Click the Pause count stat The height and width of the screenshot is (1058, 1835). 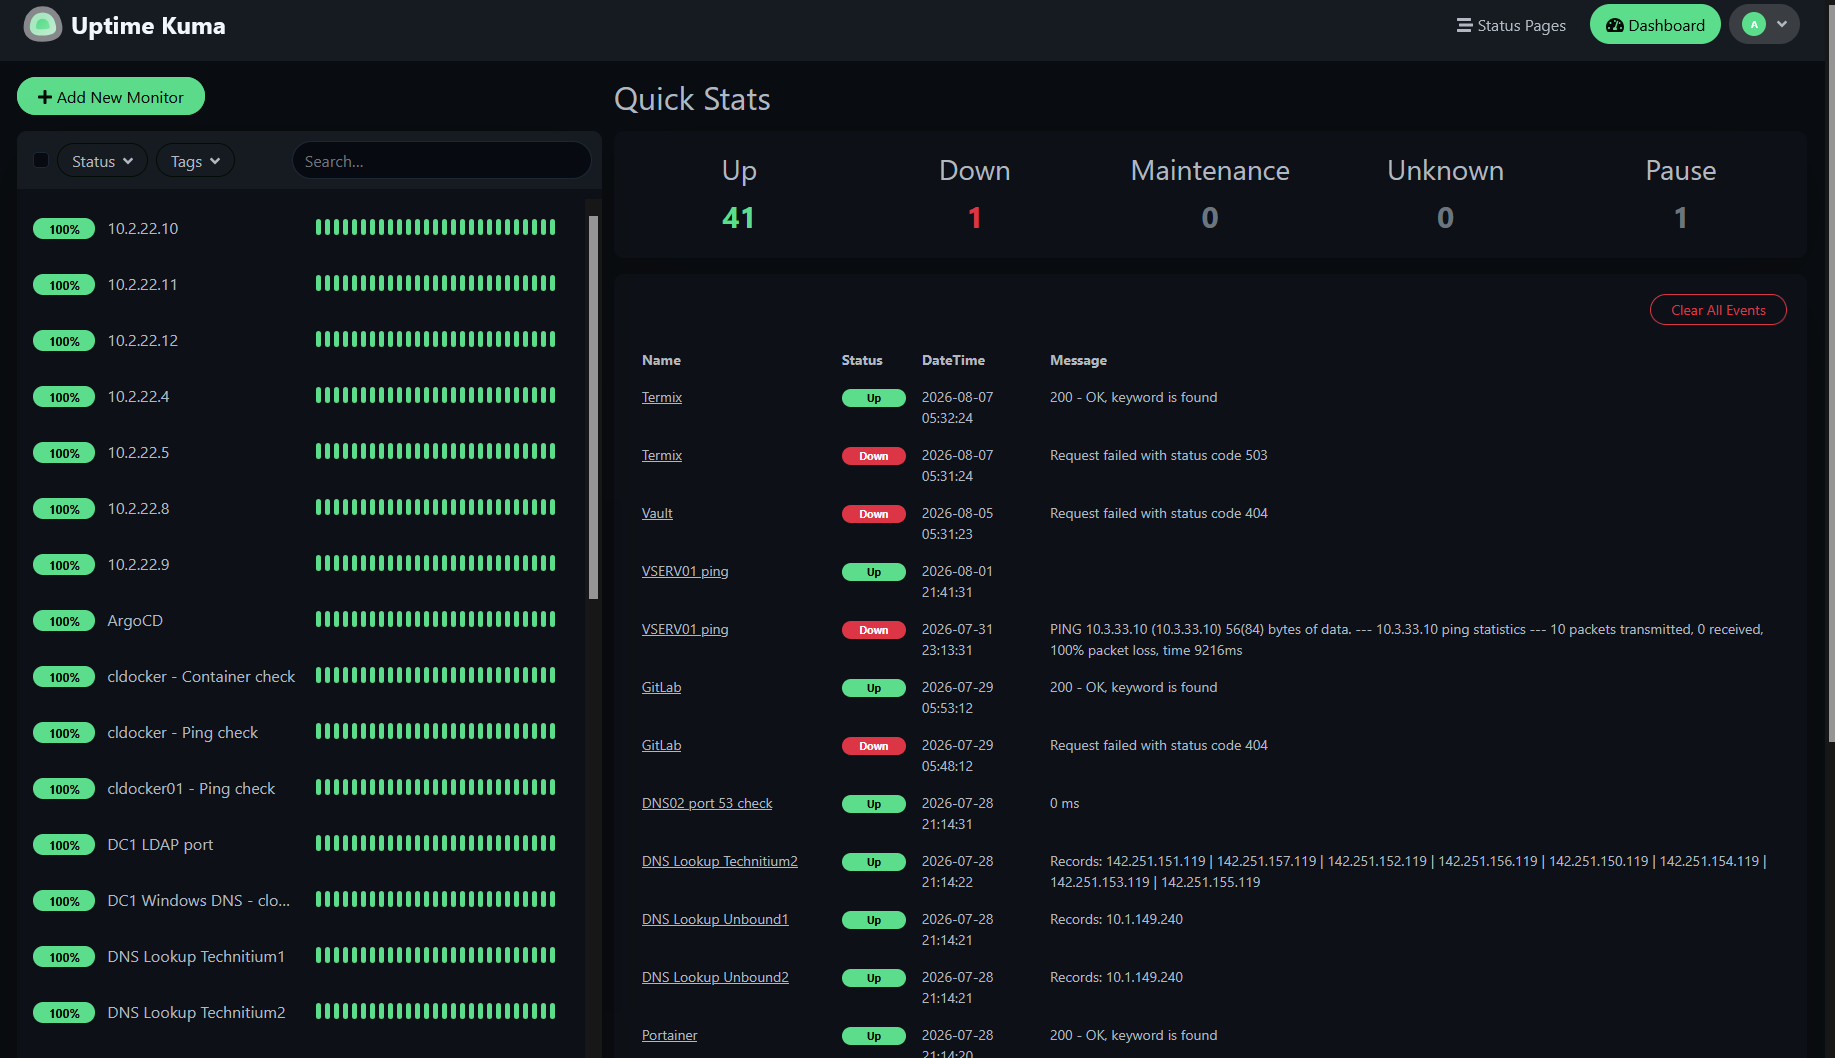tap(1680, 218)
